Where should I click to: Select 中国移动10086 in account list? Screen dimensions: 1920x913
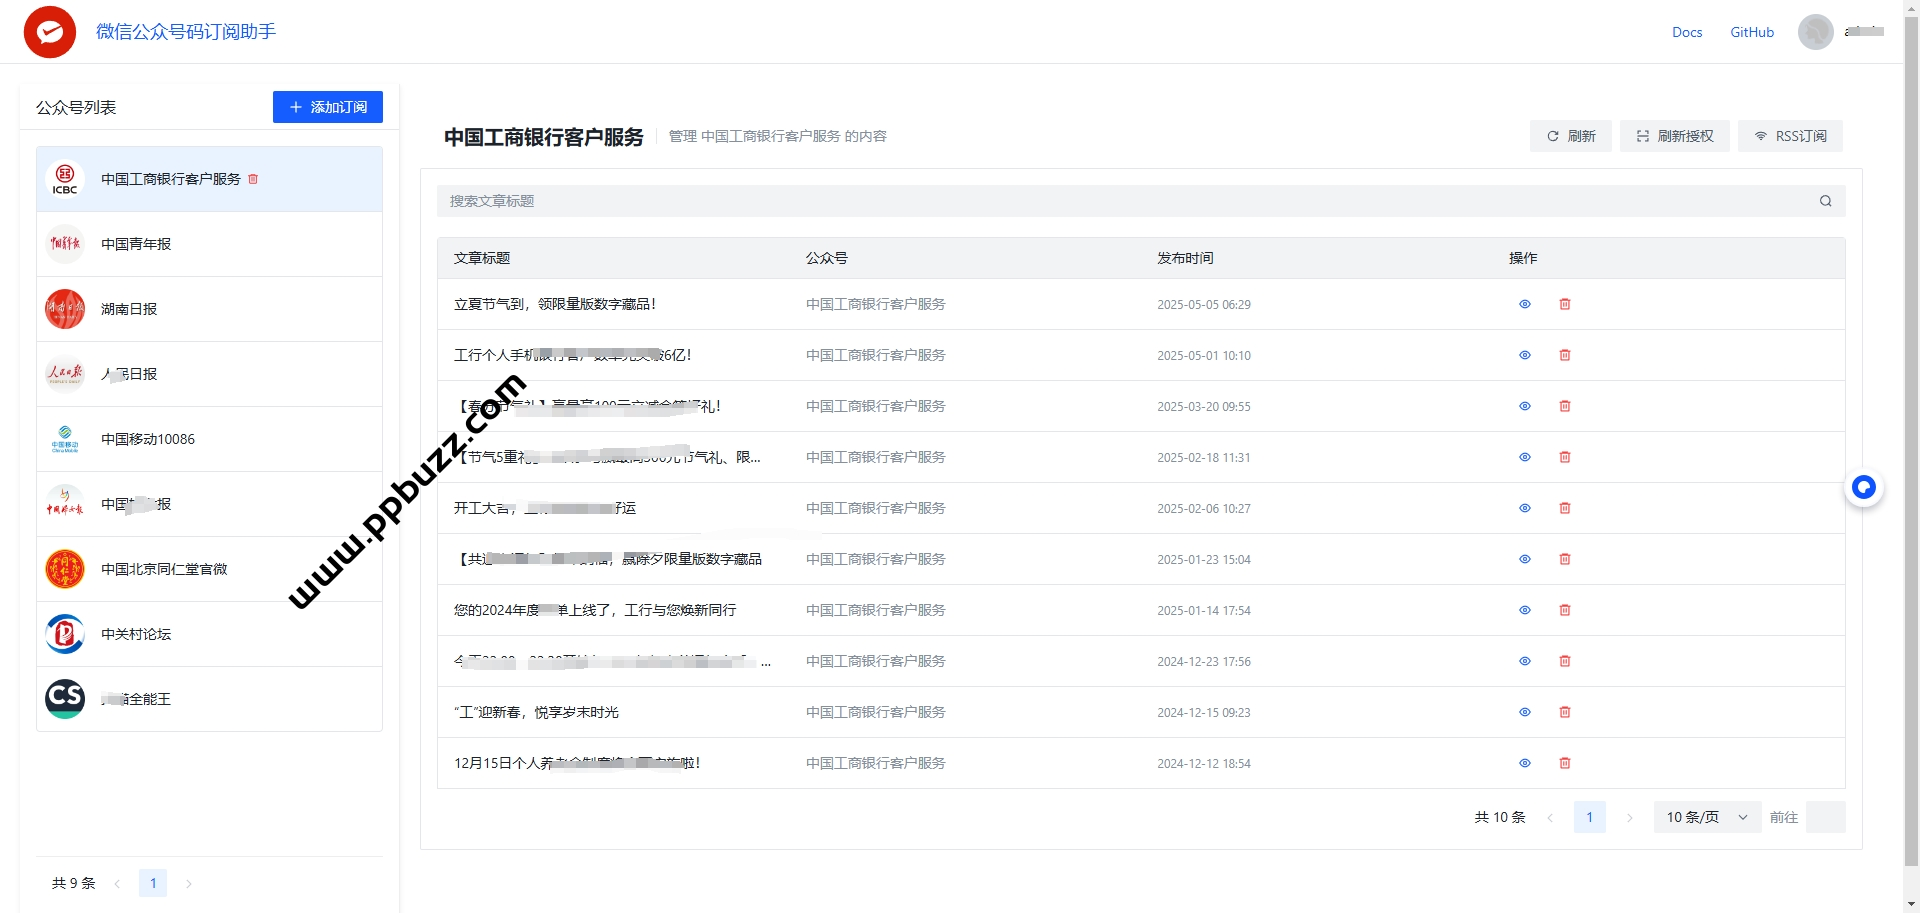coord(209,439)
